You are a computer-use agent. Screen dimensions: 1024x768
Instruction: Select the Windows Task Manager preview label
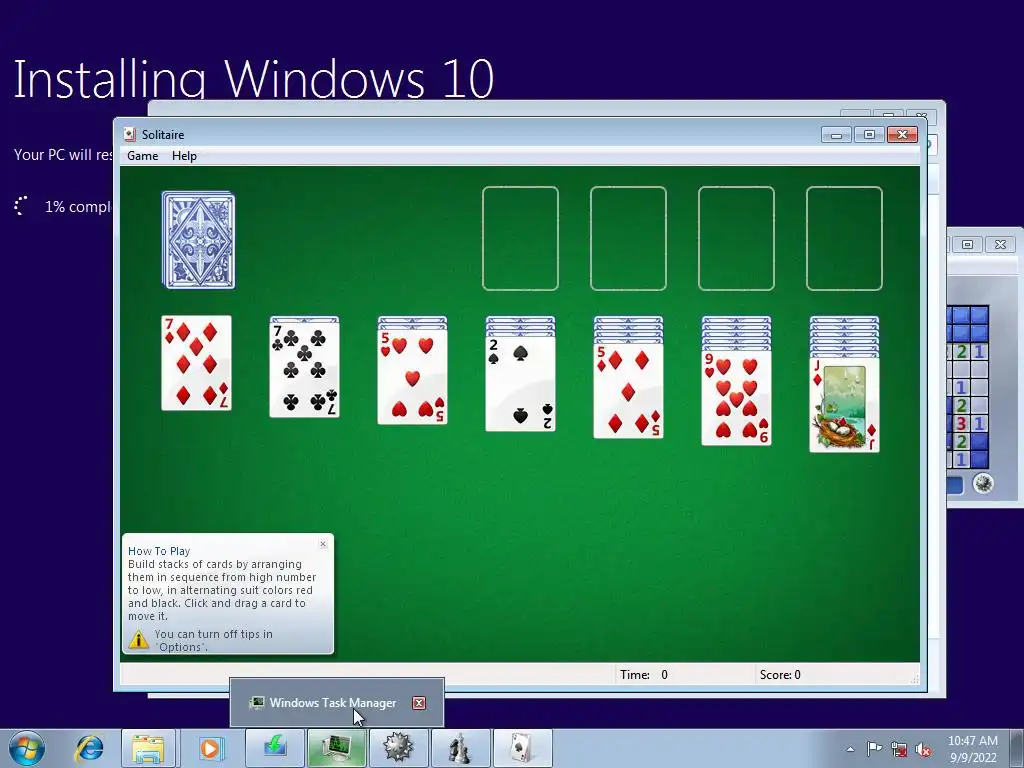click(332, 703)
